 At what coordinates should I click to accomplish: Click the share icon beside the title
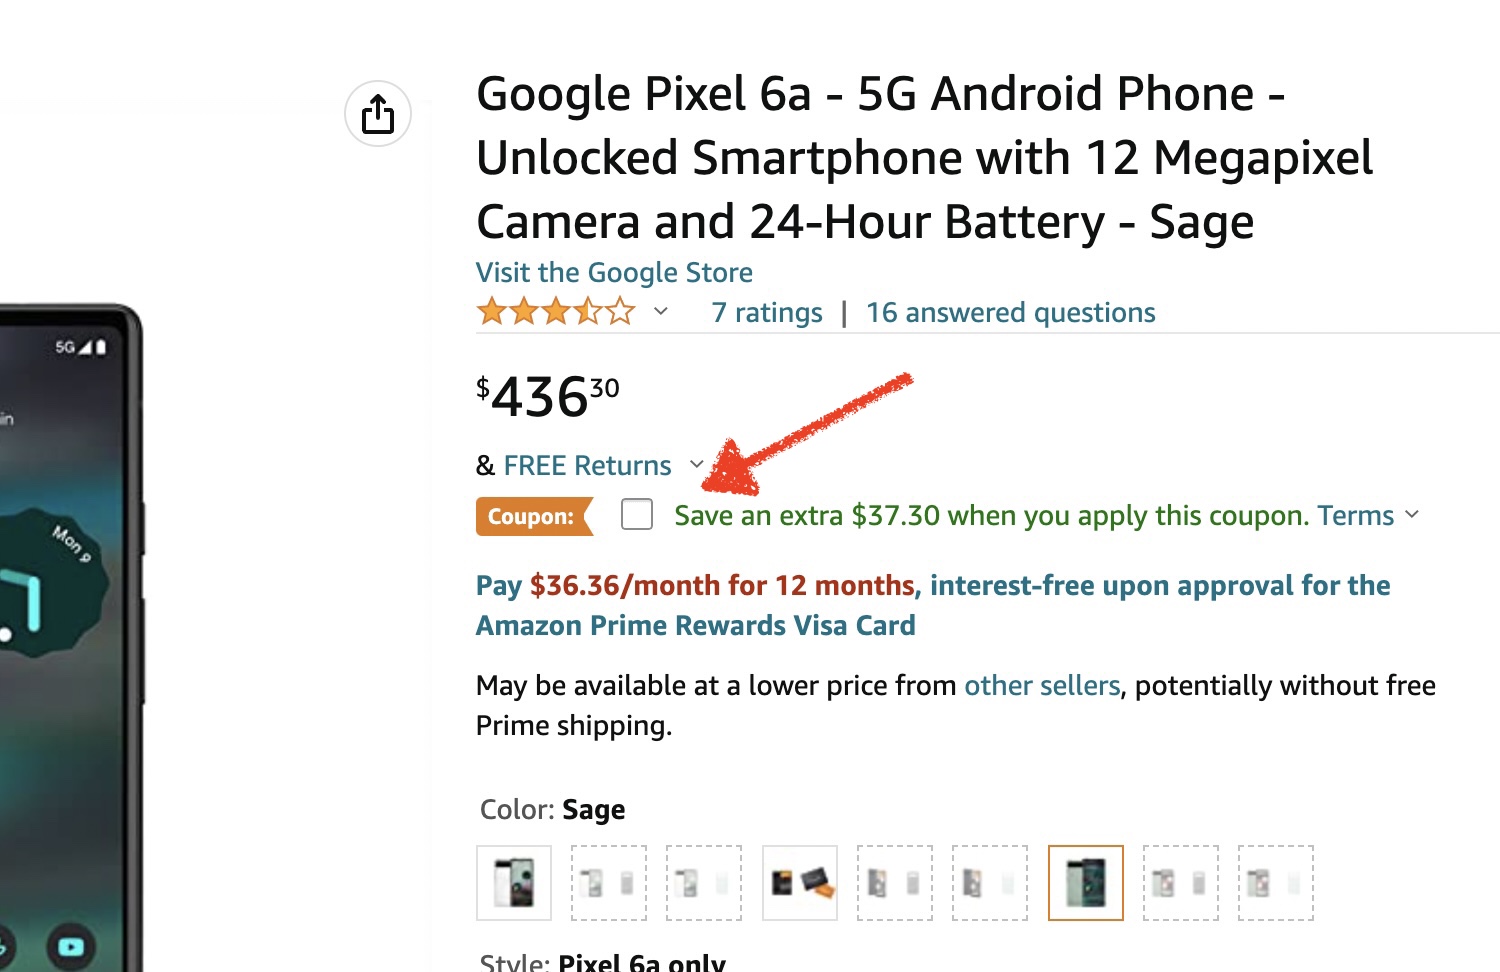point(378,114)
